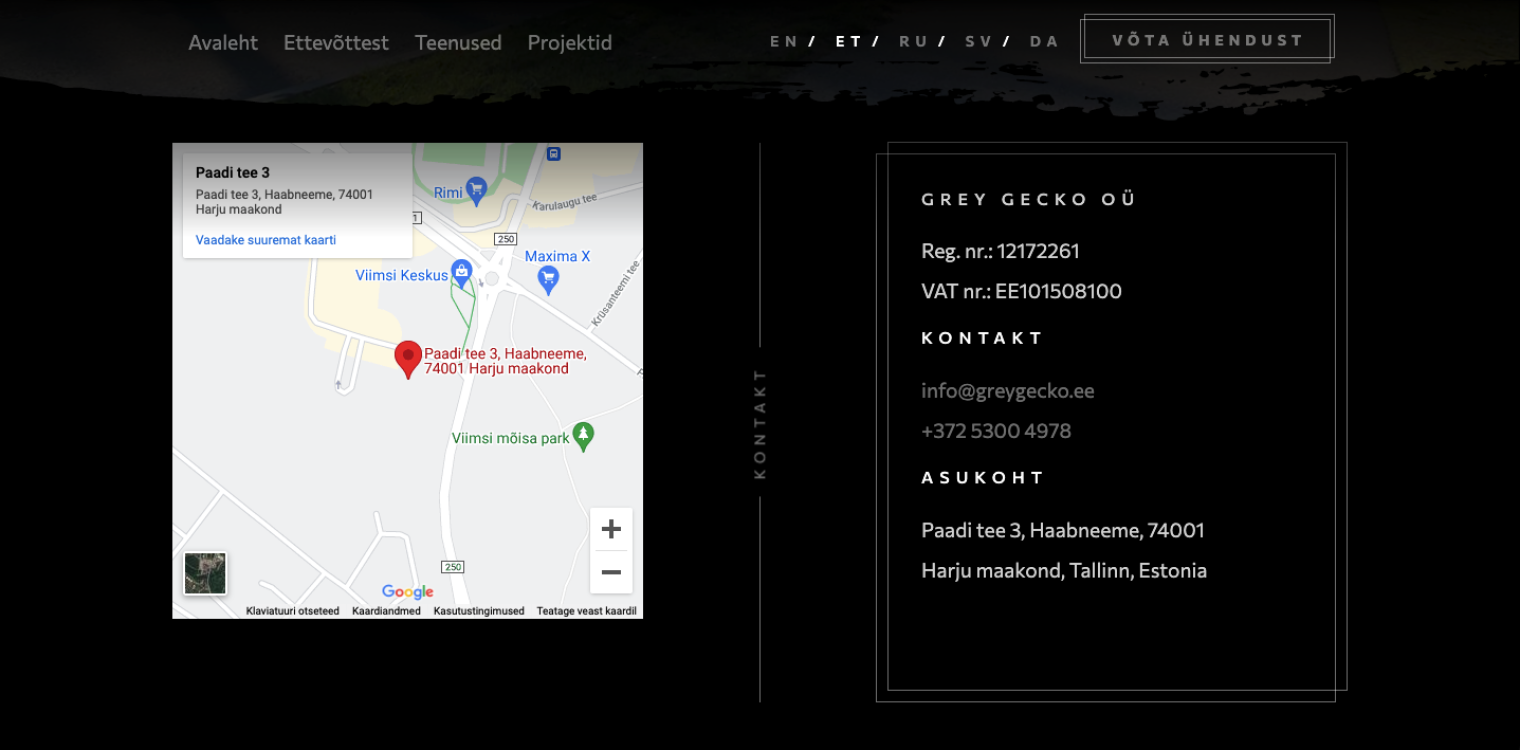Click the Rimi shopping cart marker
This screenshot has height=750, width=1520.
pyautogui.click(x=476, y=189)
